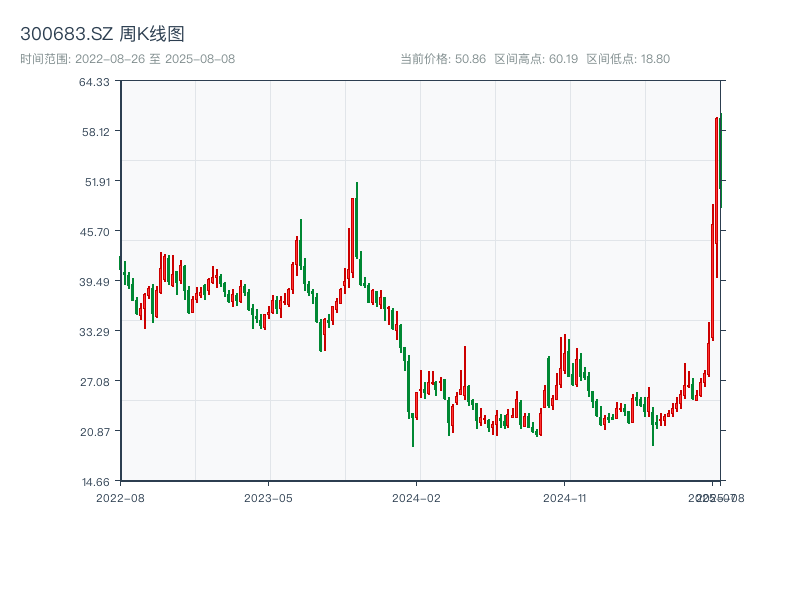Click the 当前价格 50.86 label

[443, 59]
